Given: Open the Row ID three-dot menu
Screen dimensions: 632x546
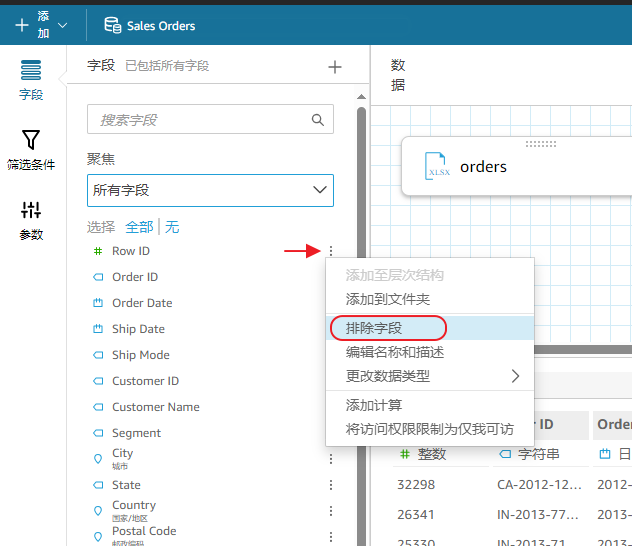Looking at the screenshot, I should point(331,251).
